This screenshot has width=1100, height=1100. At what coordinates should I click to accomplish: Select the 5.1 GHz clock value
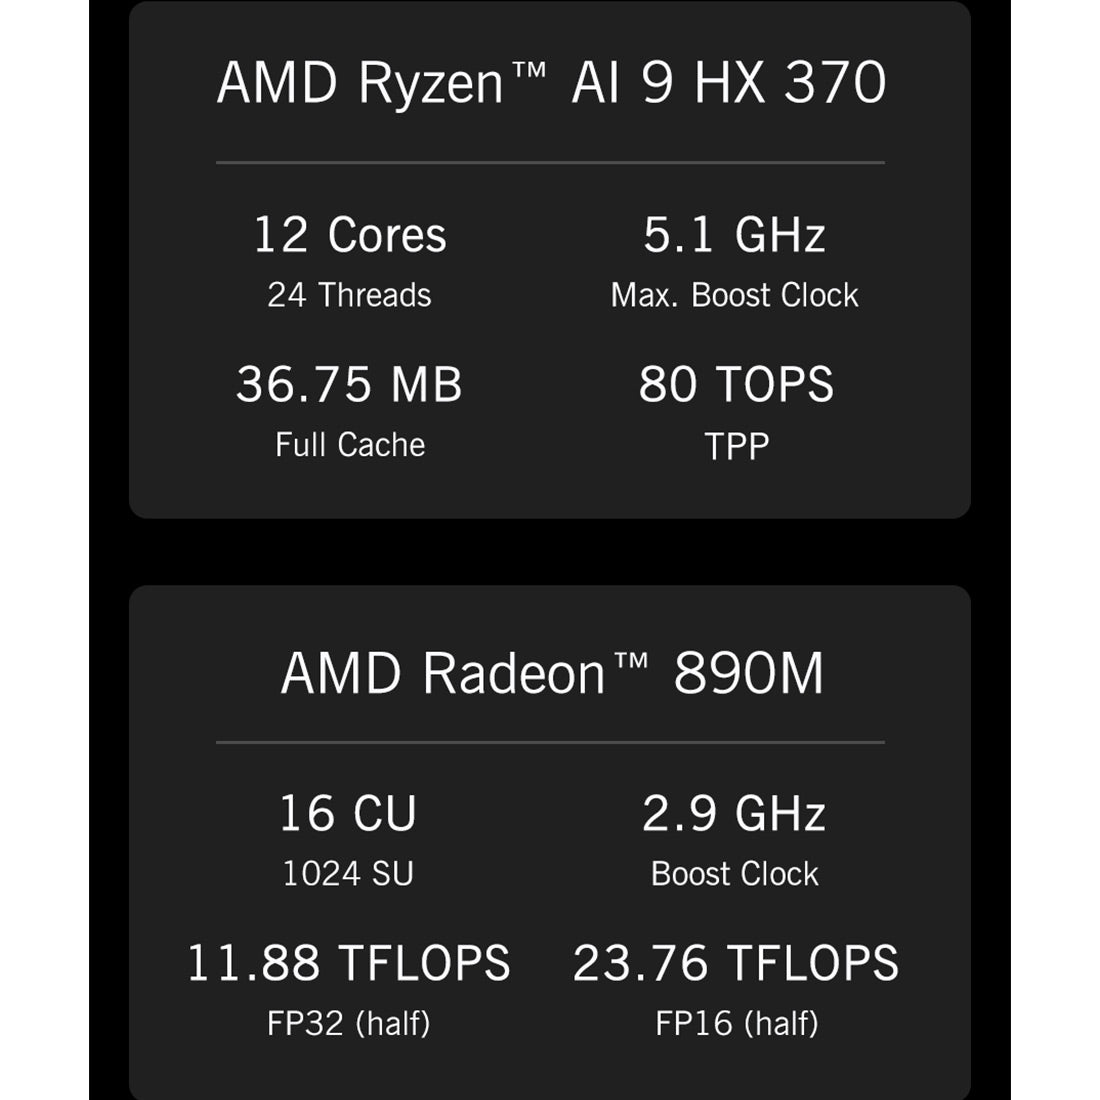(x=734, y=235)
